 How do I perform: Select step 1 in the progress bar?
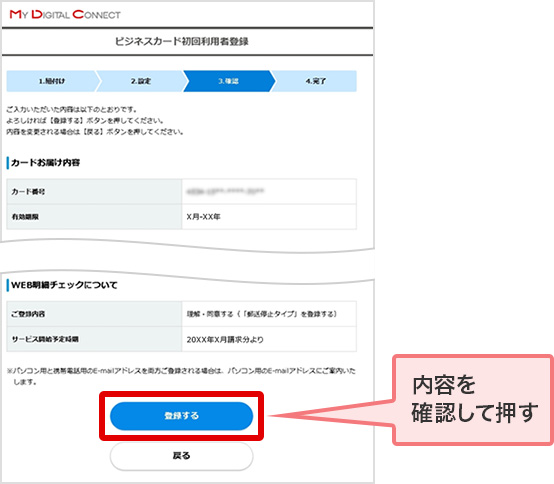[52, 81]
